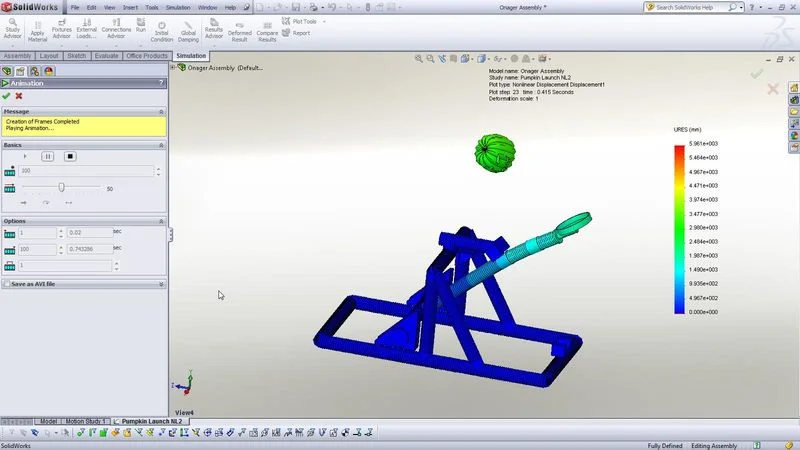The height and width of the screenshot is (450, 800).
Task: Collapse the Message section
Action: click(x=161, y=111)
